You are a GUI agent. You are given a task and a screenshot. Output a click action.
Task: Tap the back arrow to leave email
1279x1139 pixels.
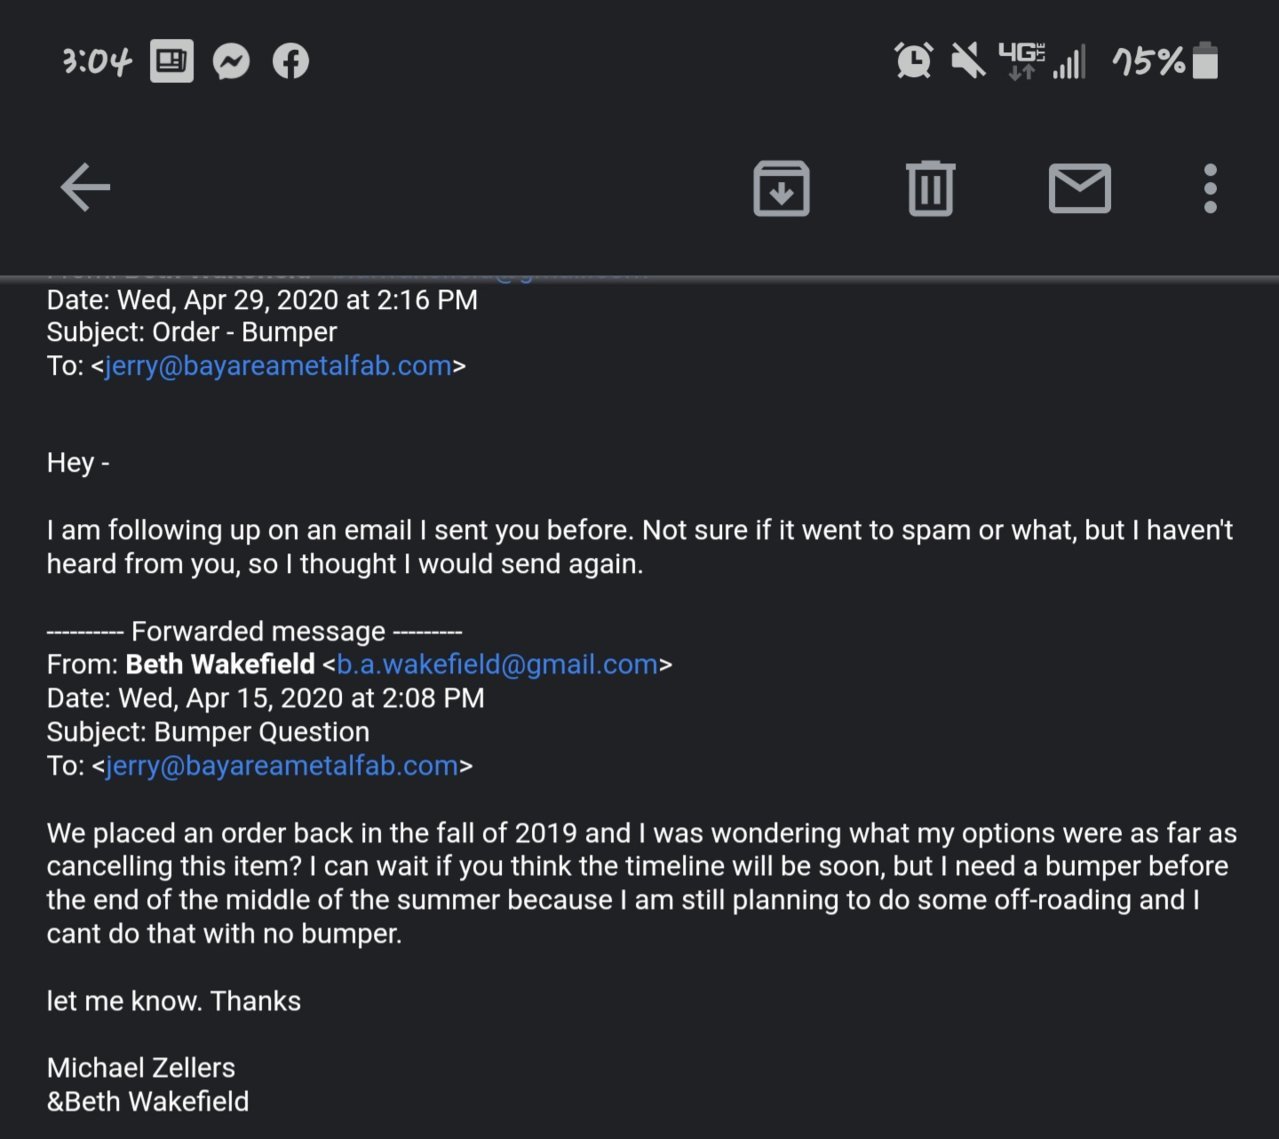click(85, 187)
